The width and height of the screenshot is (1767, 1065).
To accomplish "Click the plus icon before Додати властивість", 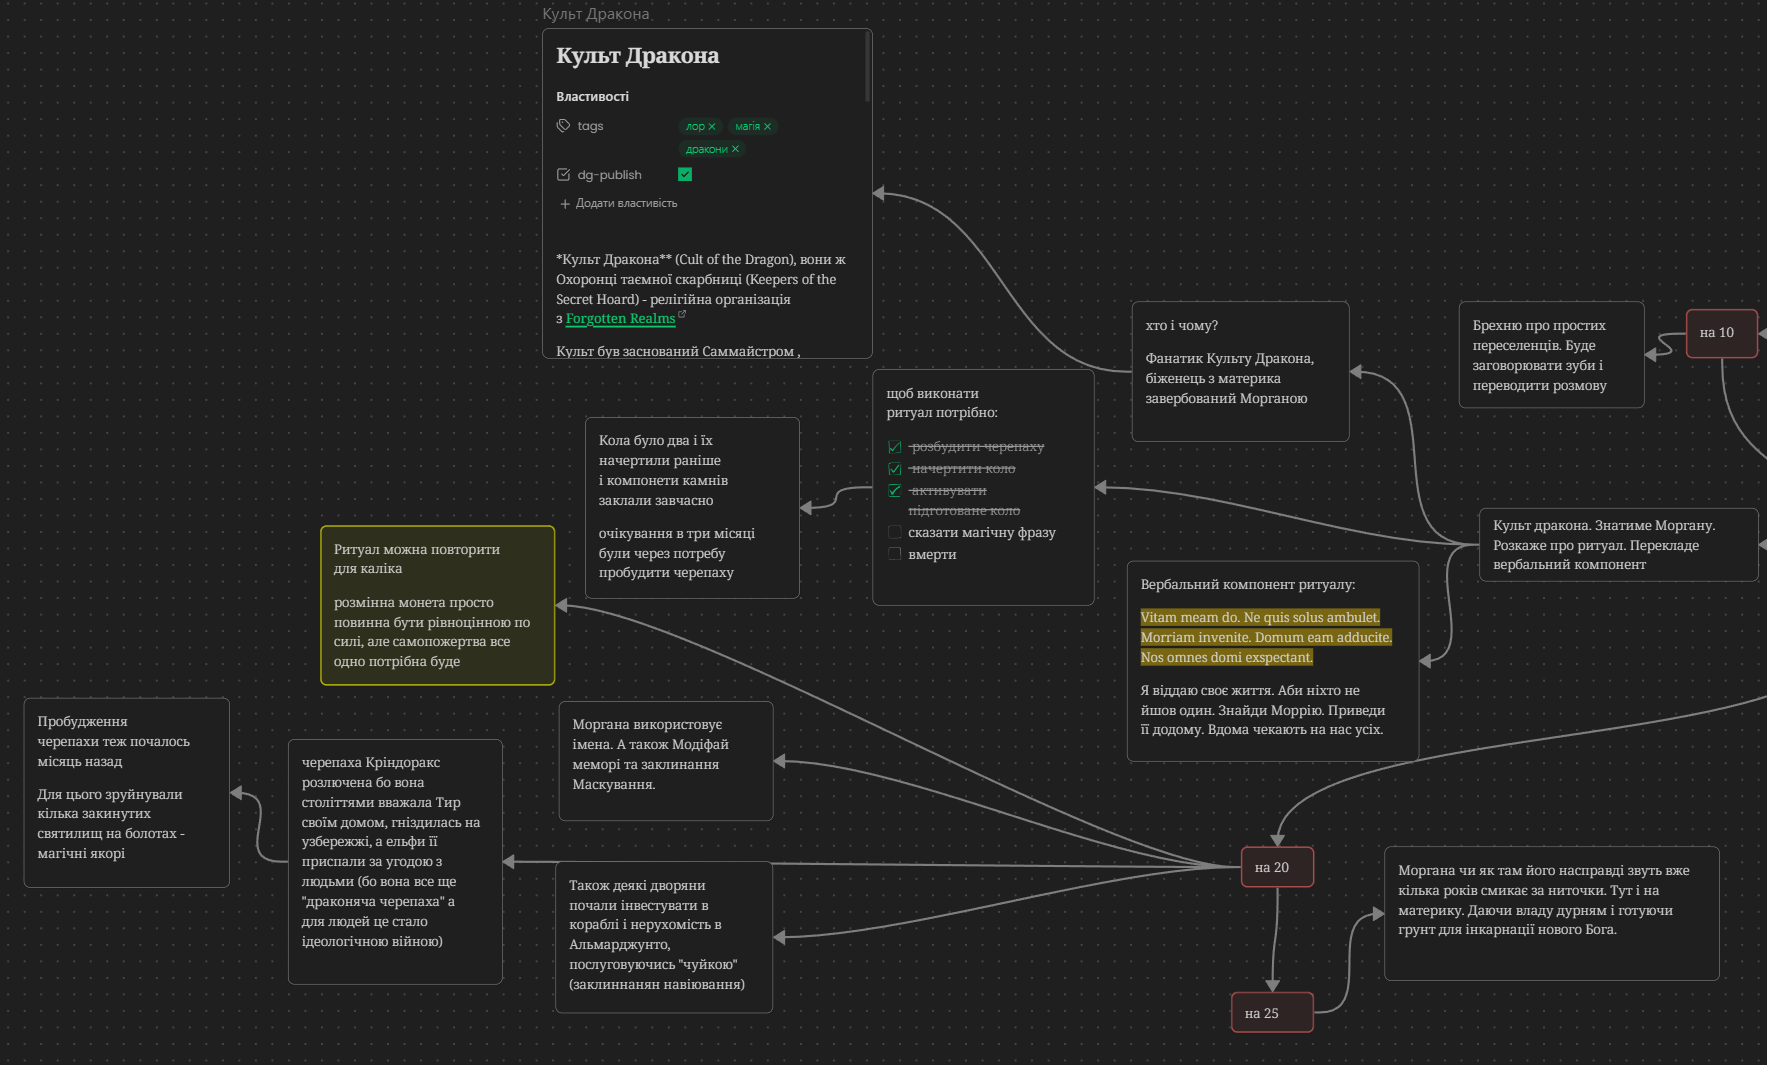I will (x=565, y=204).
